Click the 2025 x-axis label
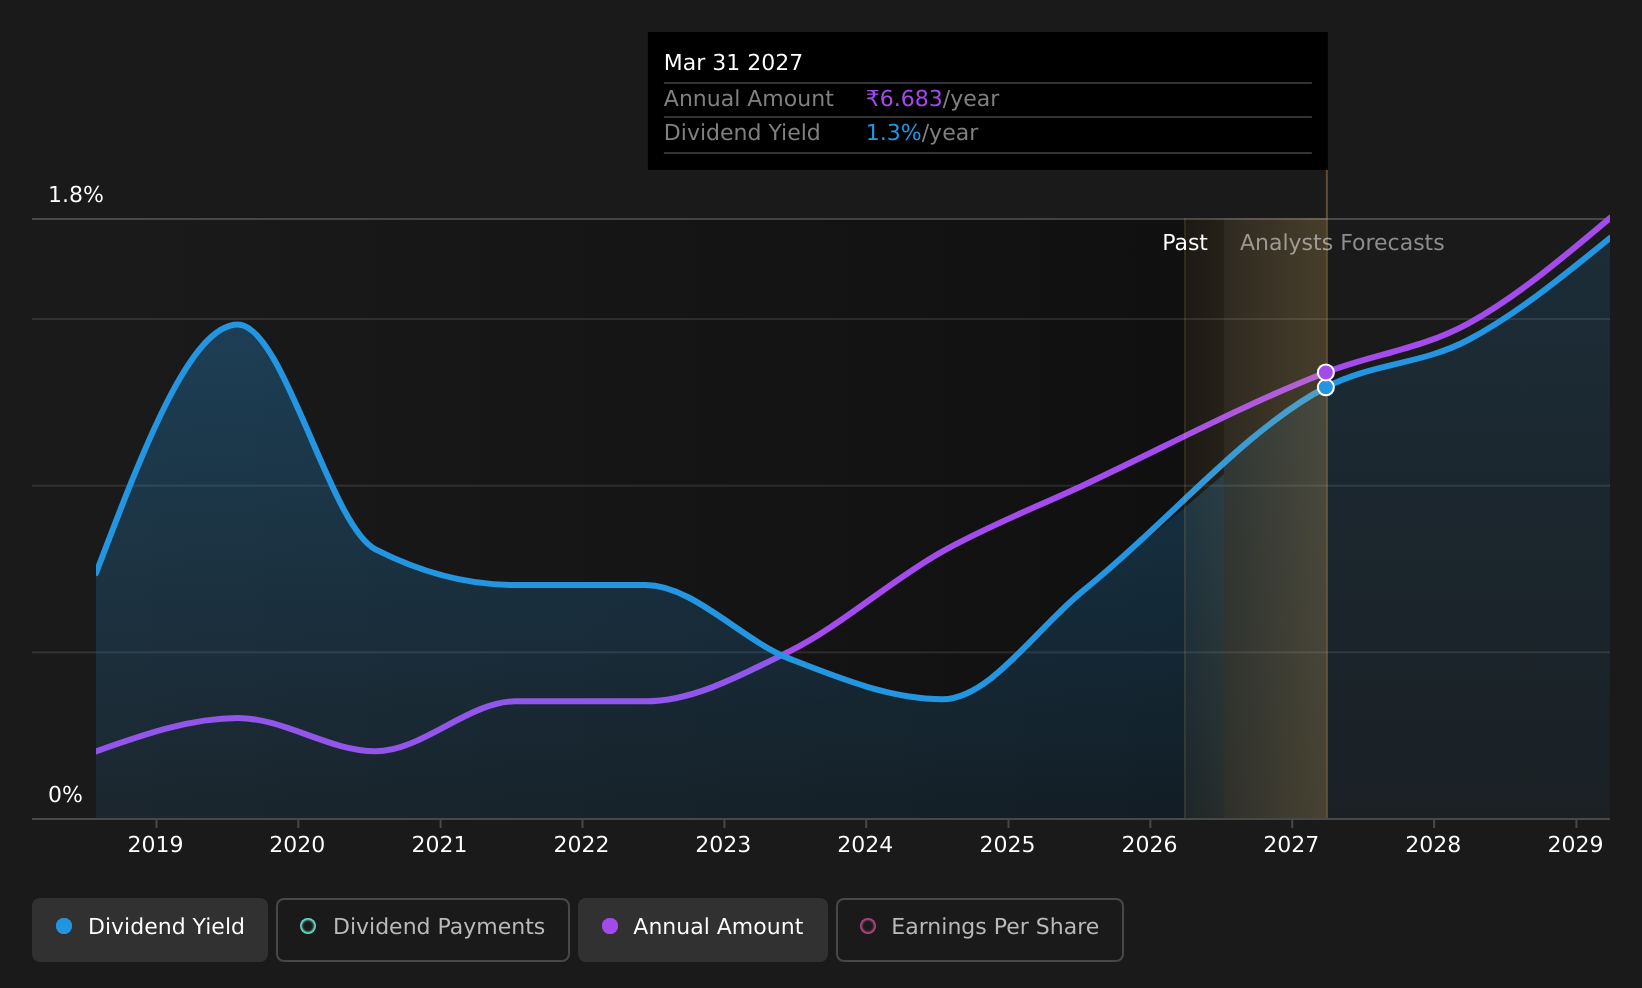 pos(1007,845)
